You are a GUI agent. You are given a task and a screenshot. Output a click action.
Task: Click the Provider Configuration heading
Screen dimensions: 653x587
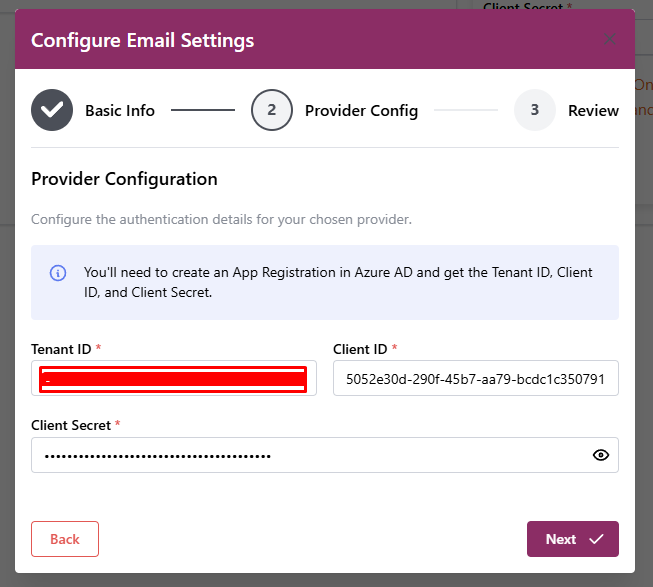click(124, 179)
